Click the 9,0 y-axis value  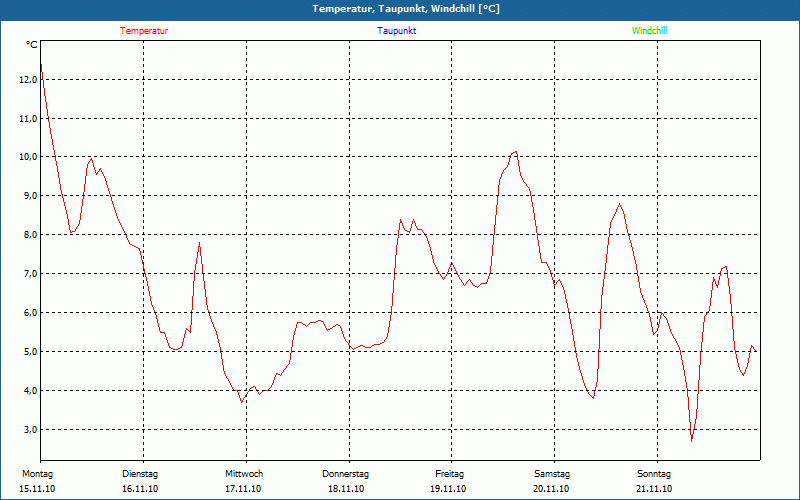(x=30, y=196)
